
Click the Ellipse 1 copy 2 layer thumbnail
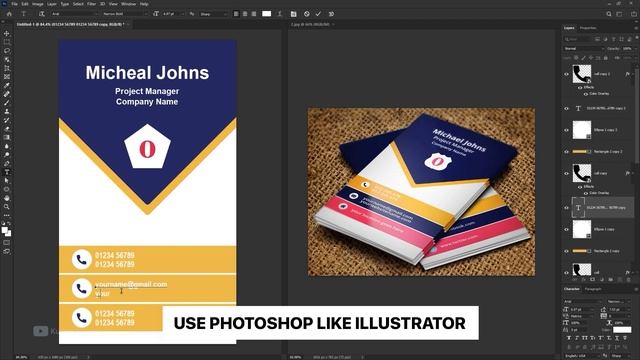tap(582, 130)
